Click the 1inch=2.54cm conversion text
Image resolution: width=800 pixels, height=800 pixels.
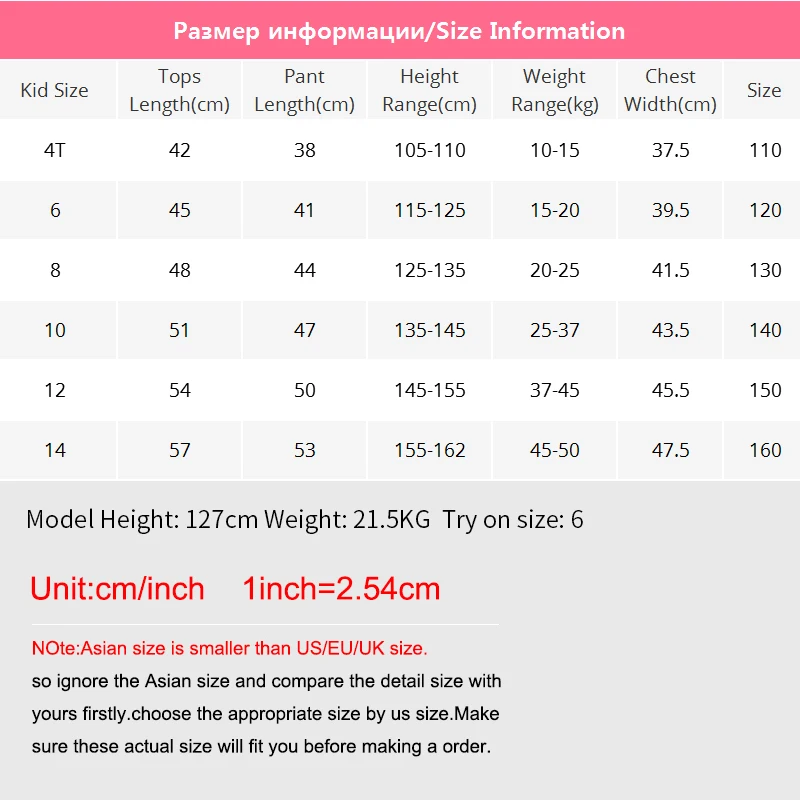[x=341, y=589]
